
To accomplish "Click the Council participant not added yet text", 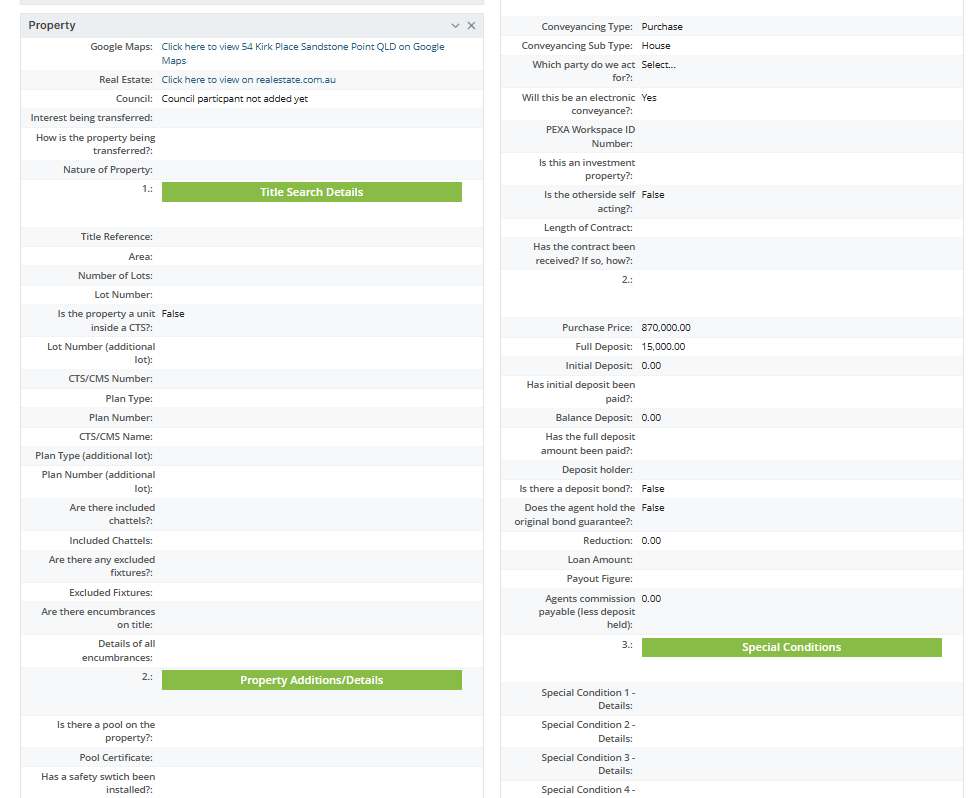I will (x=234, y=99).
